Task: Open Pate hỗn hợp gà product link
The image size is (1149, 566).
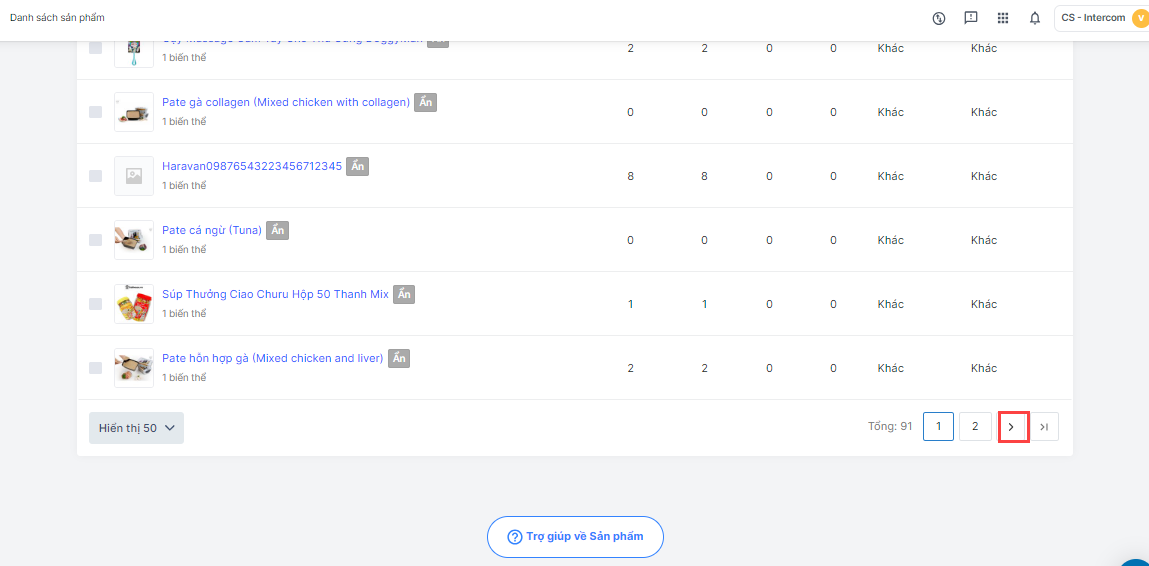Action: pyautogui.click(x=272, y=358)
